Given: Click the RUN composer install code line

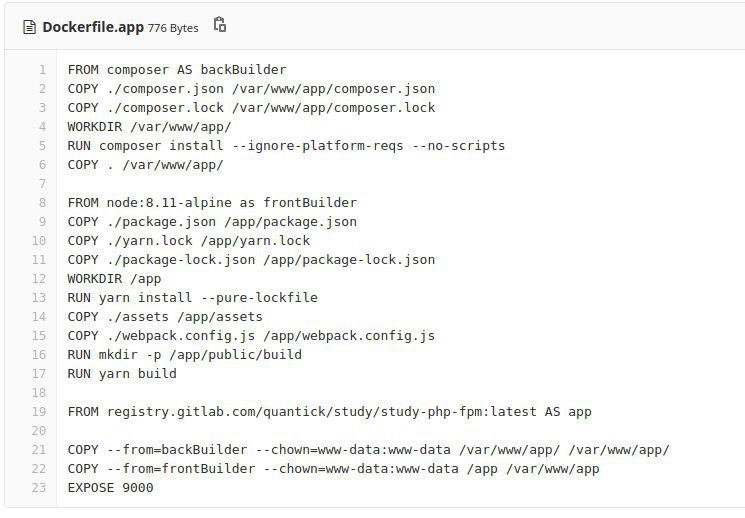Looking at the screenshot, I should 287,146.
